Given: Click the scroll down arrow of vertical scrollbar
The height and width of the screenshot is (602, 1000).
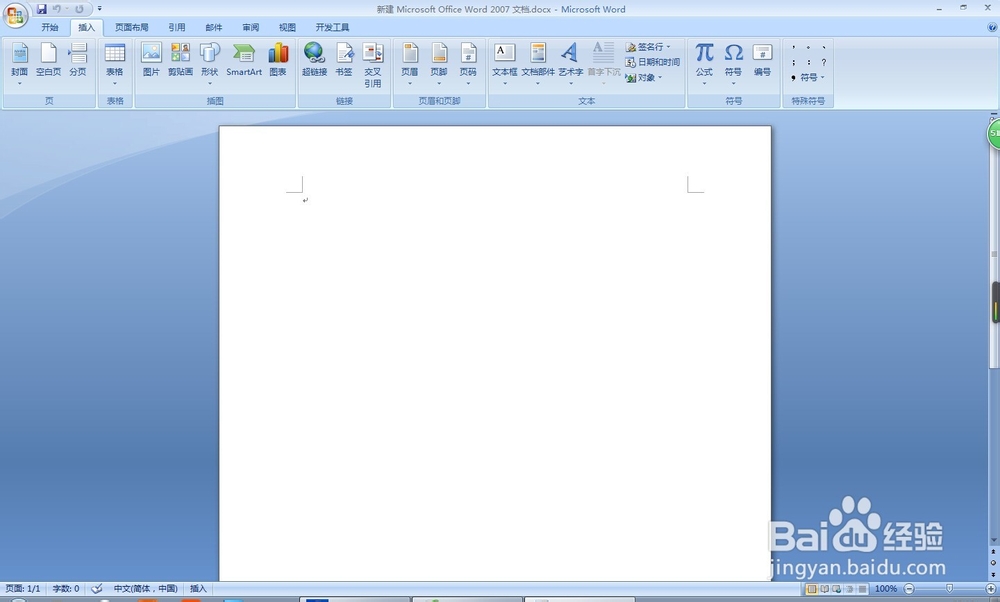Looking at the screenshot, I should point(994,540).
